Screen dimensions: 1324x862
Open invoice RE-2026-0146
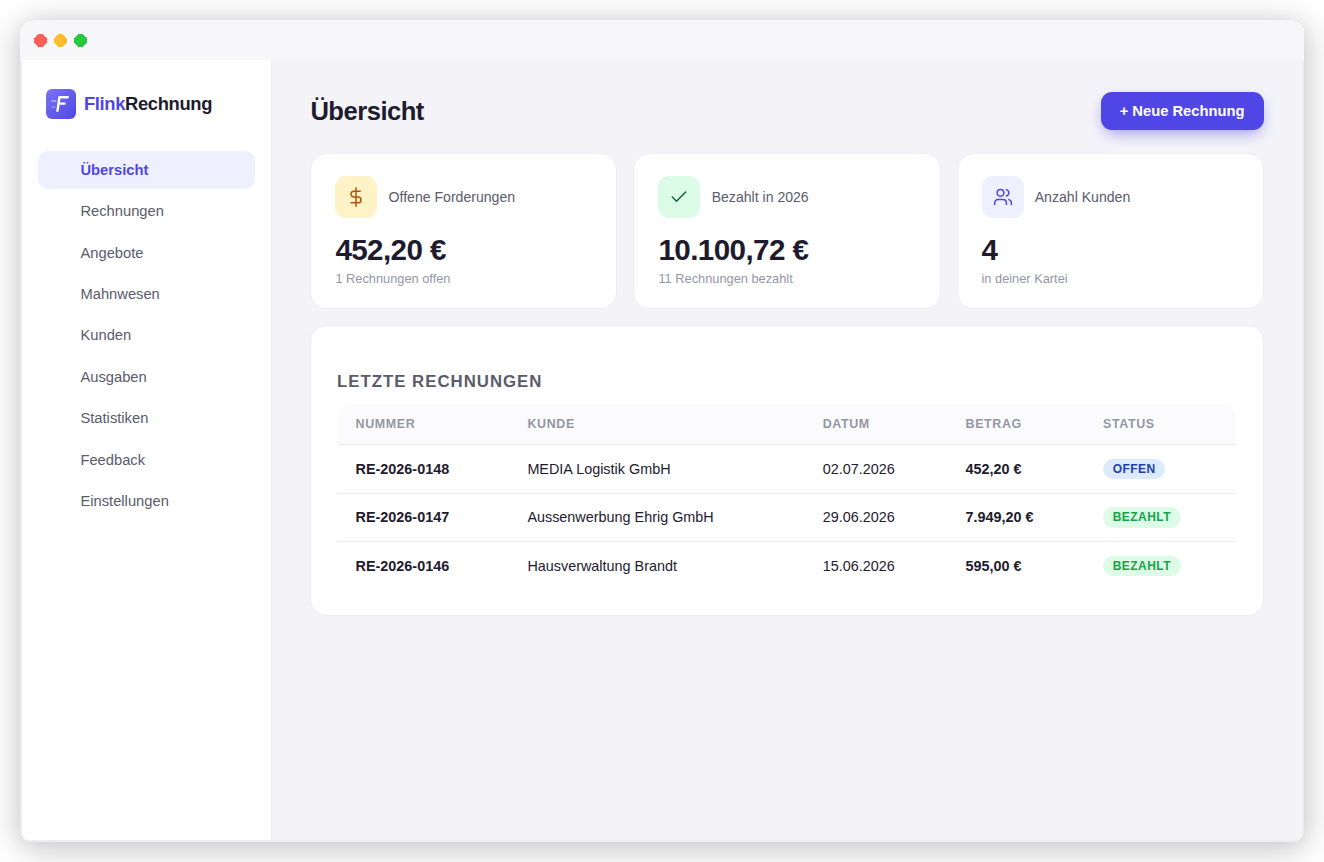(x=402, y=566)
